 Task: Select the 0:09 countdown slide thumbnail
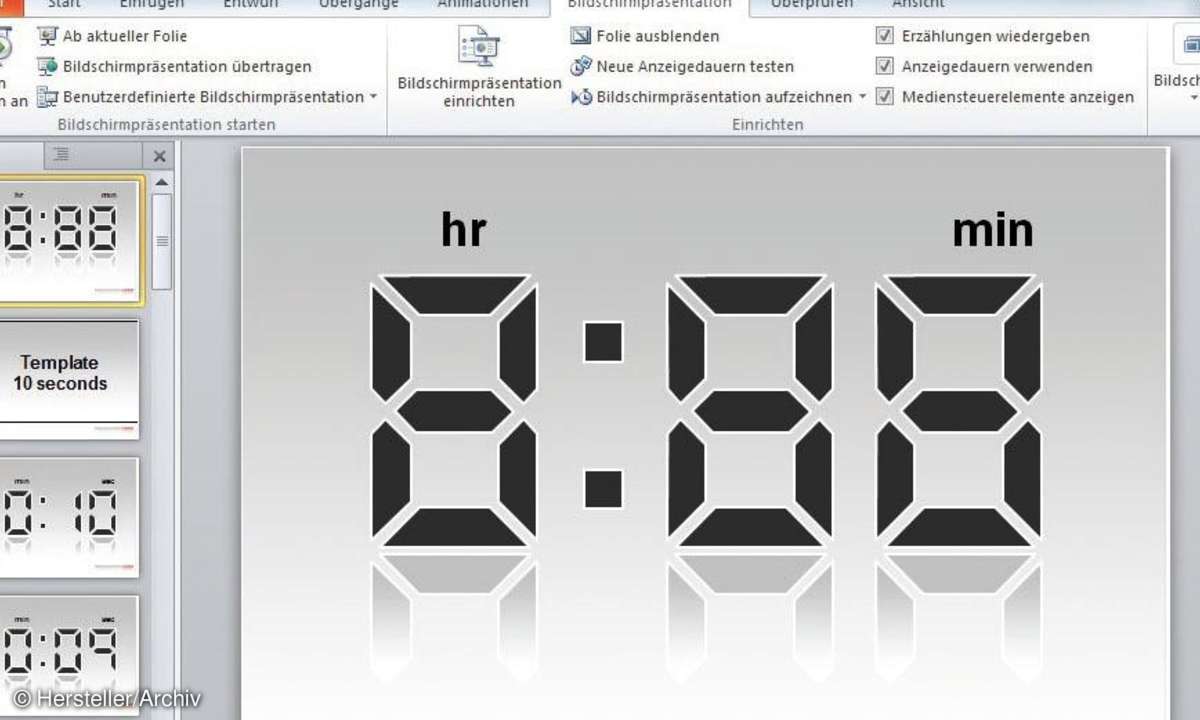click(68, 655)
